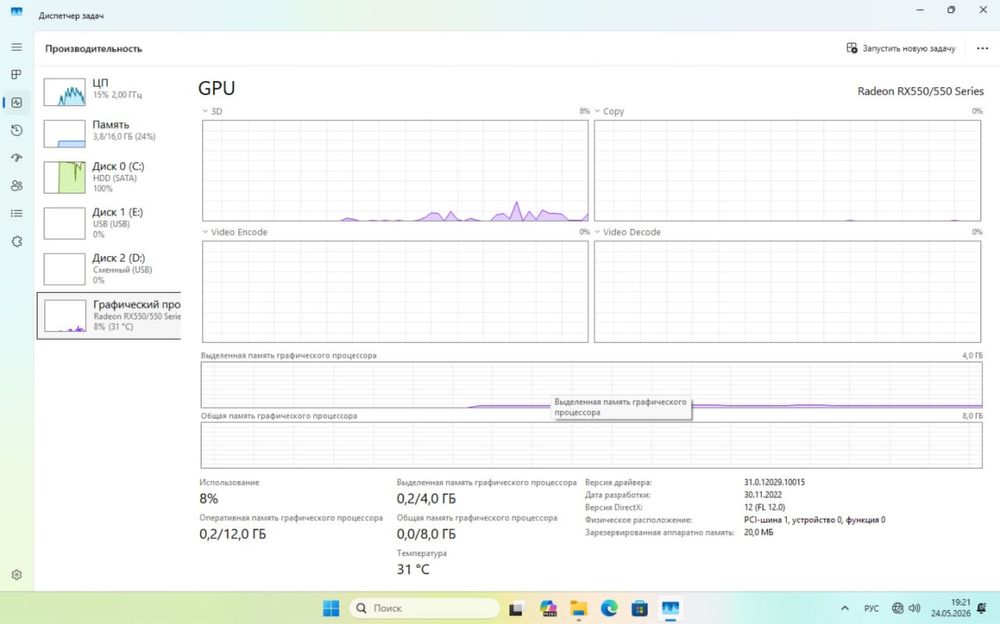Open Task Manager settings gear icon
1000x624 pixels.
17,574
